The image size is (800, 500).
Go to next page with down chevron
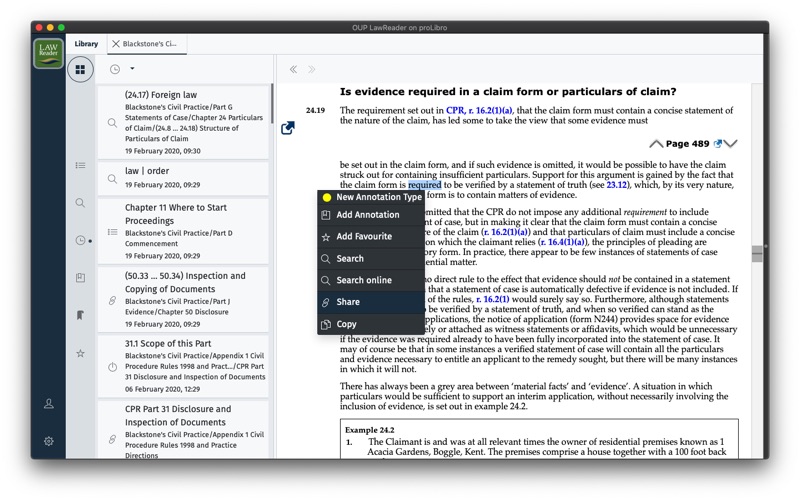click(730, 144)
